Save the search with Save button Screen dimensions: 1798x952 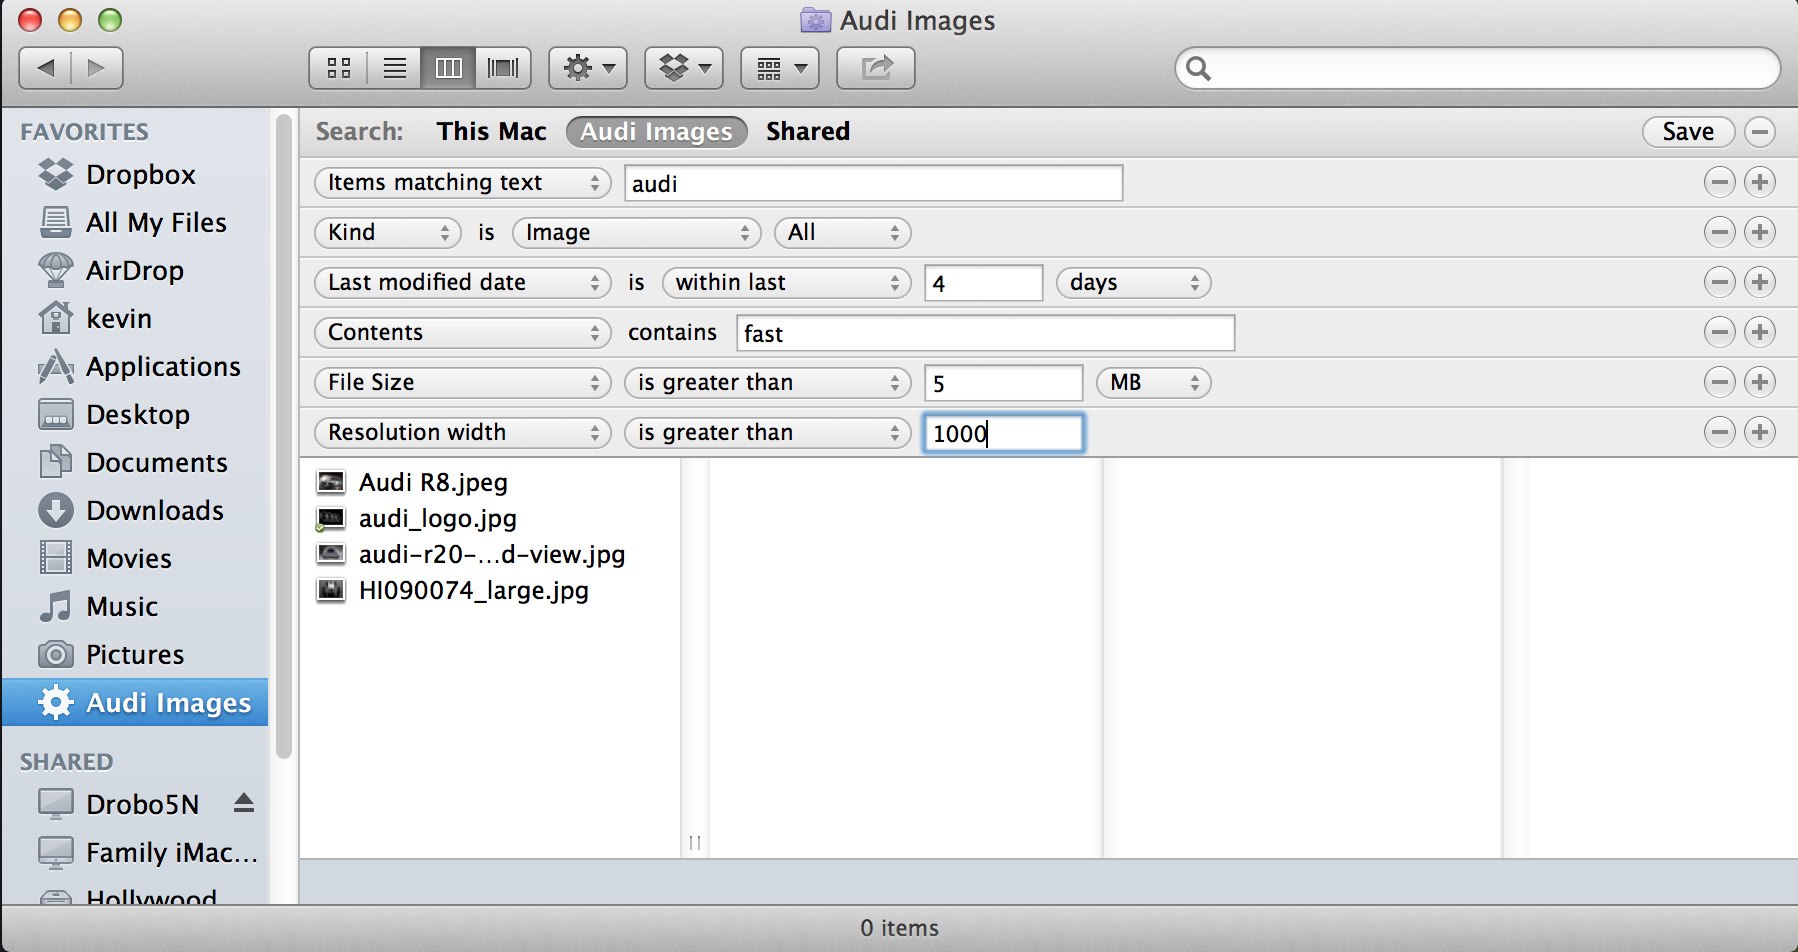(x=1688, y=132)
